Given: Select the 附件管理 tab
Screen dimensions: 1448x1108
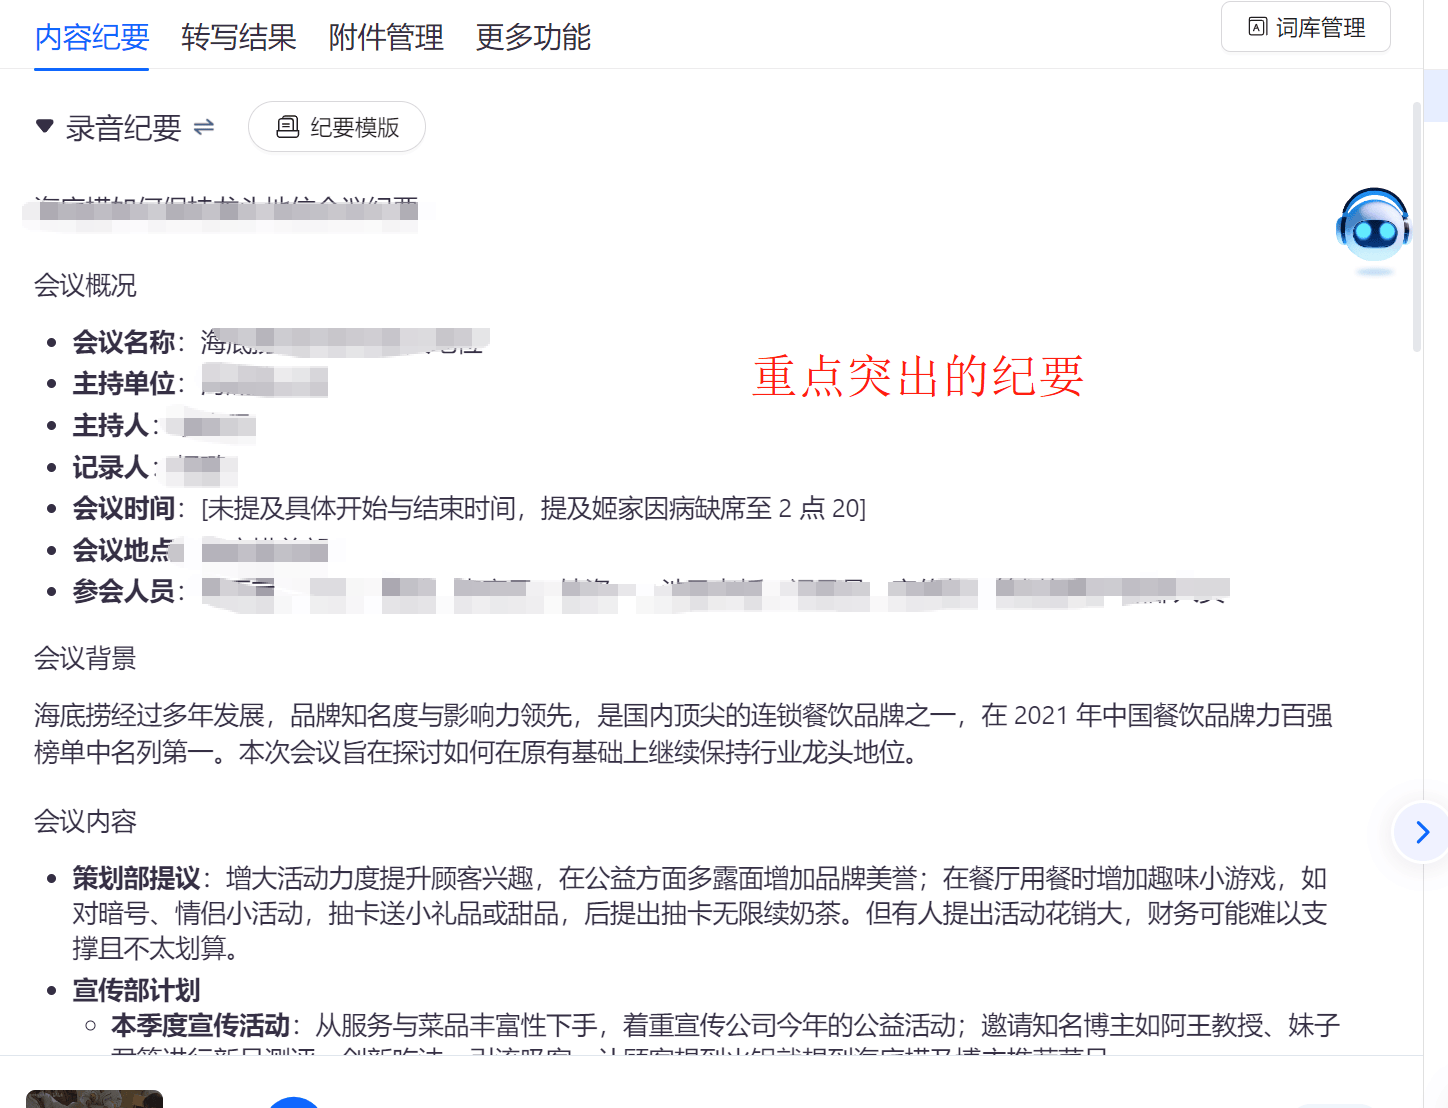Looking at the screenshot, I should pos(386,37).
